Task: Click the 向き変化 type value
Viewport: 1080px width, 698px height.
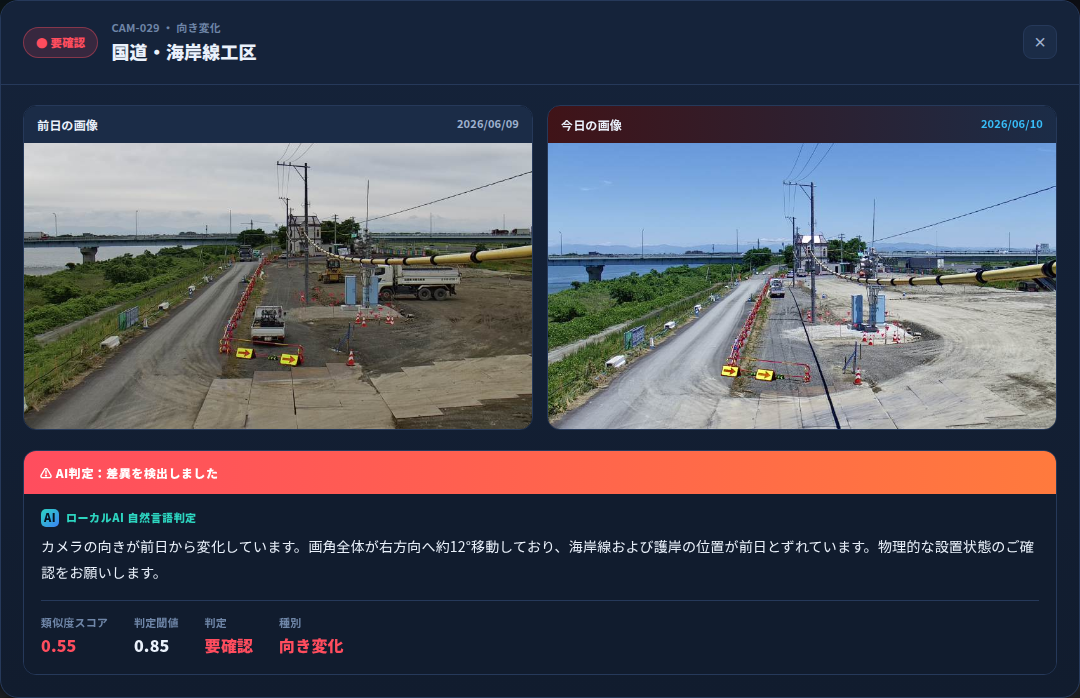Action: [x=311, y=646]
